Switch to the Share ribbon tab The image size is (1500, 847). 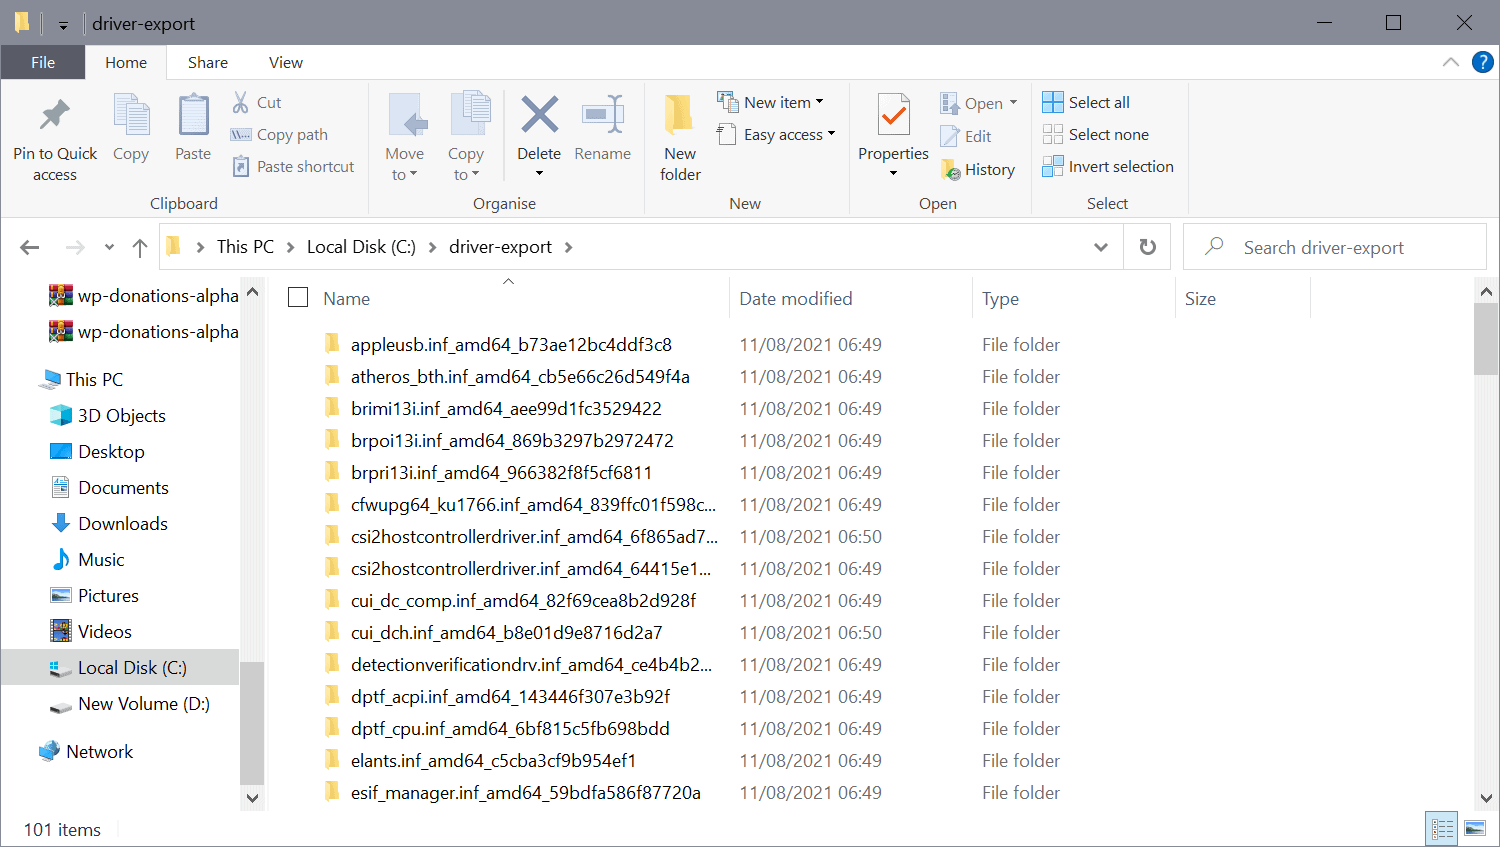[207, 62]
